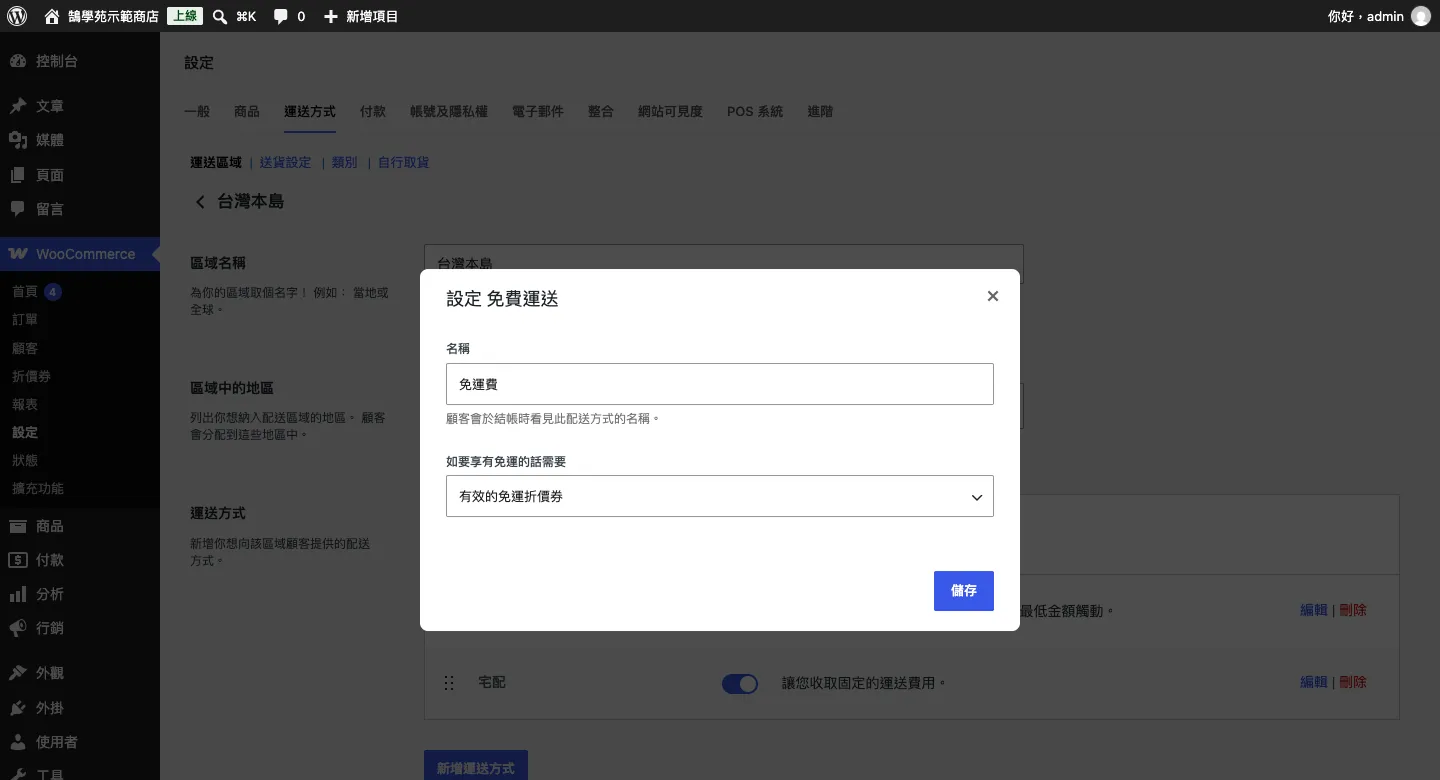Viewport: 1440px width, 780px height.
Task: Click the plus icon for 新增項目
Action: (331, 16)
